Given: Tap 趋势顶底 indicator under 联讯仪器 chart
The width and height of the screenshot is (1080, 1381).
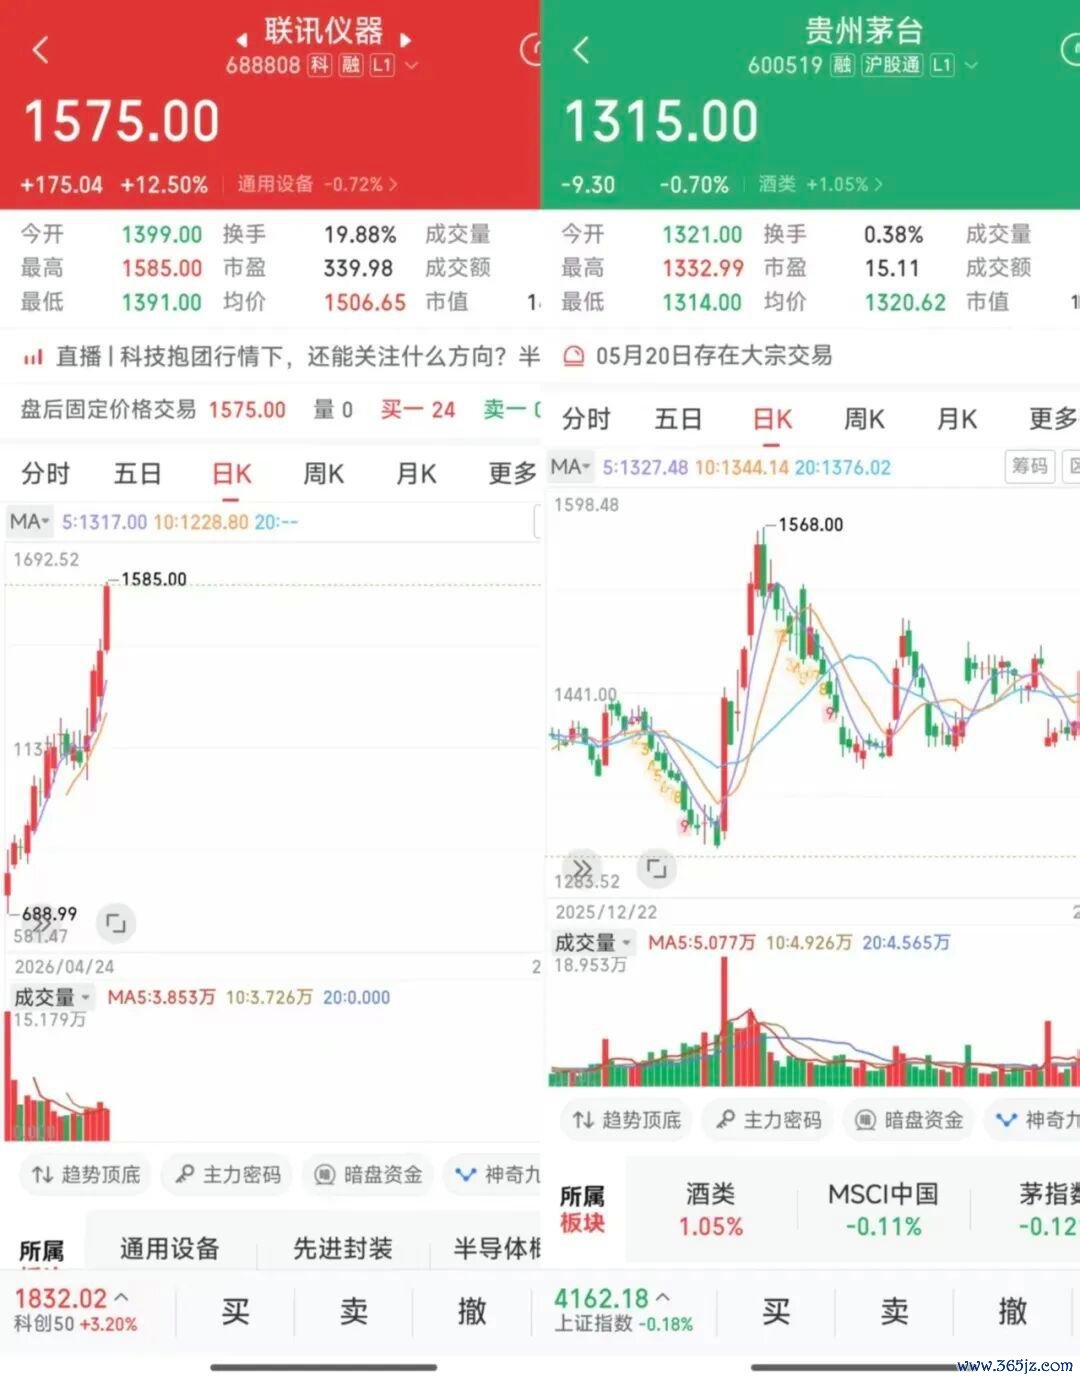Looking at the screenshot, I should click(x=86, y=1175).
